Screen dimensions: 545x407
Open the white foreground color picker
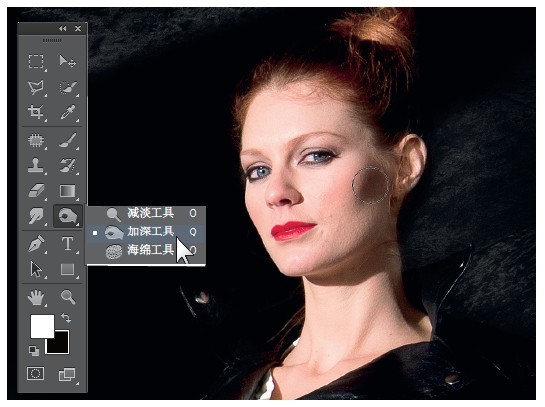[x=42, y=326]
